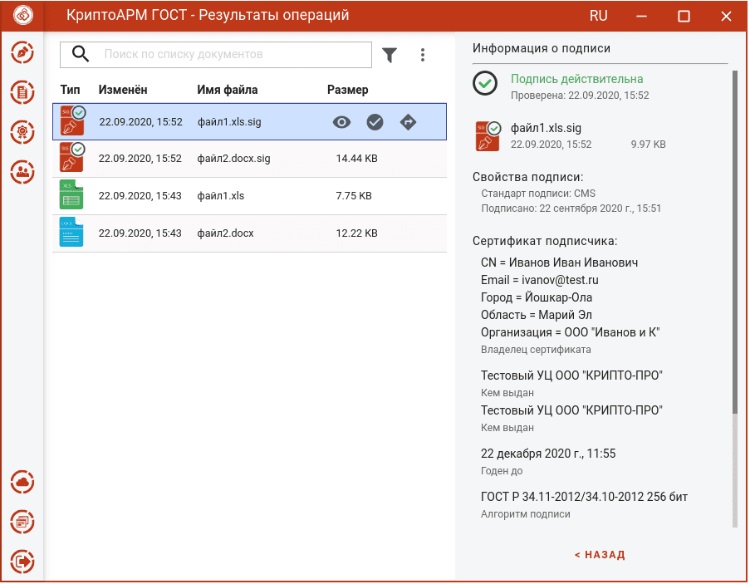Click the 12.22 KB size cell
The image size is (749, 584).
click(x=357, y=233)
